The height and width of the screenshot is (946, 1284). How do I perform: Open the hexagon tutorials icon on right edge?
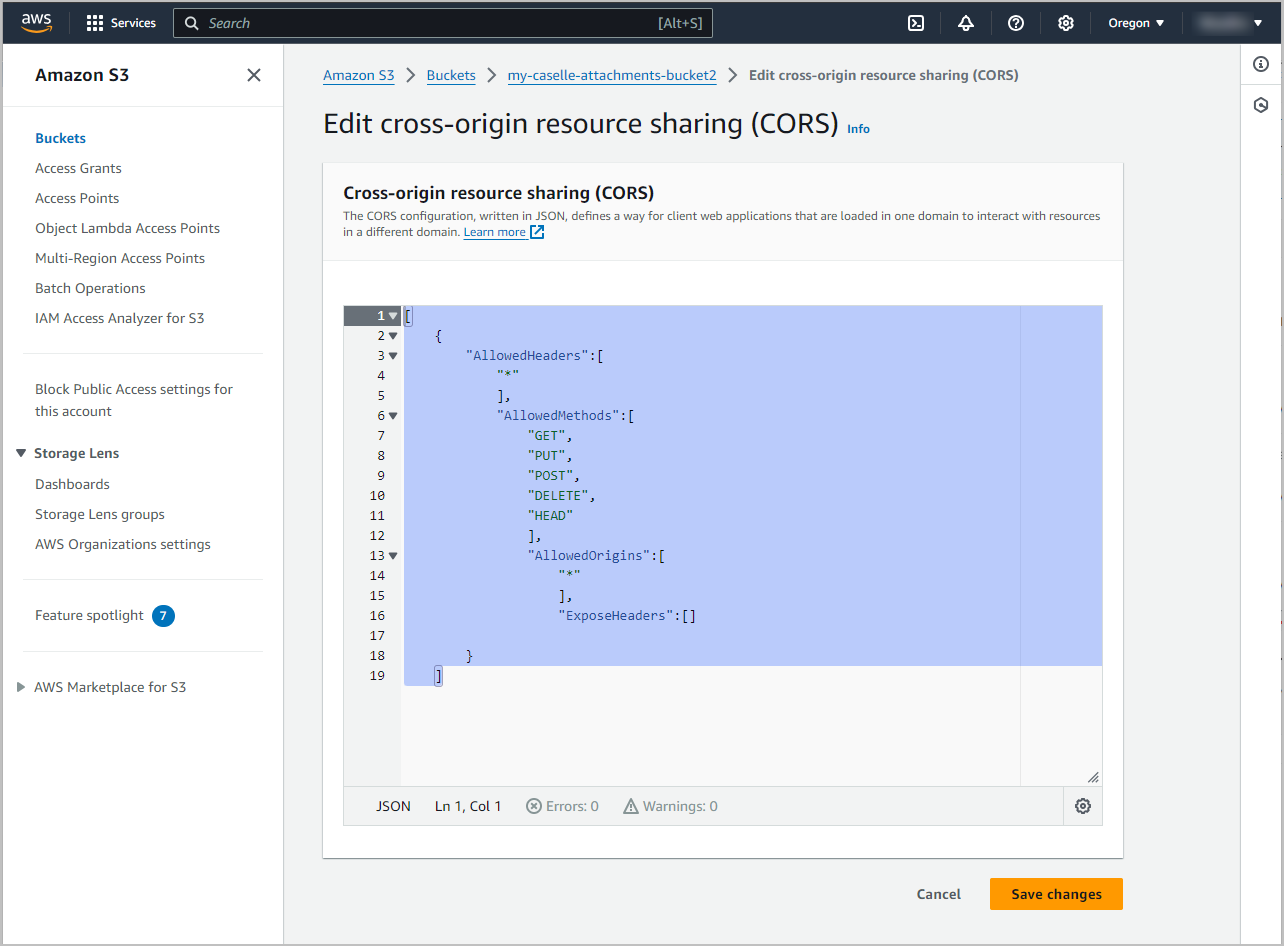coord(1261,105)
